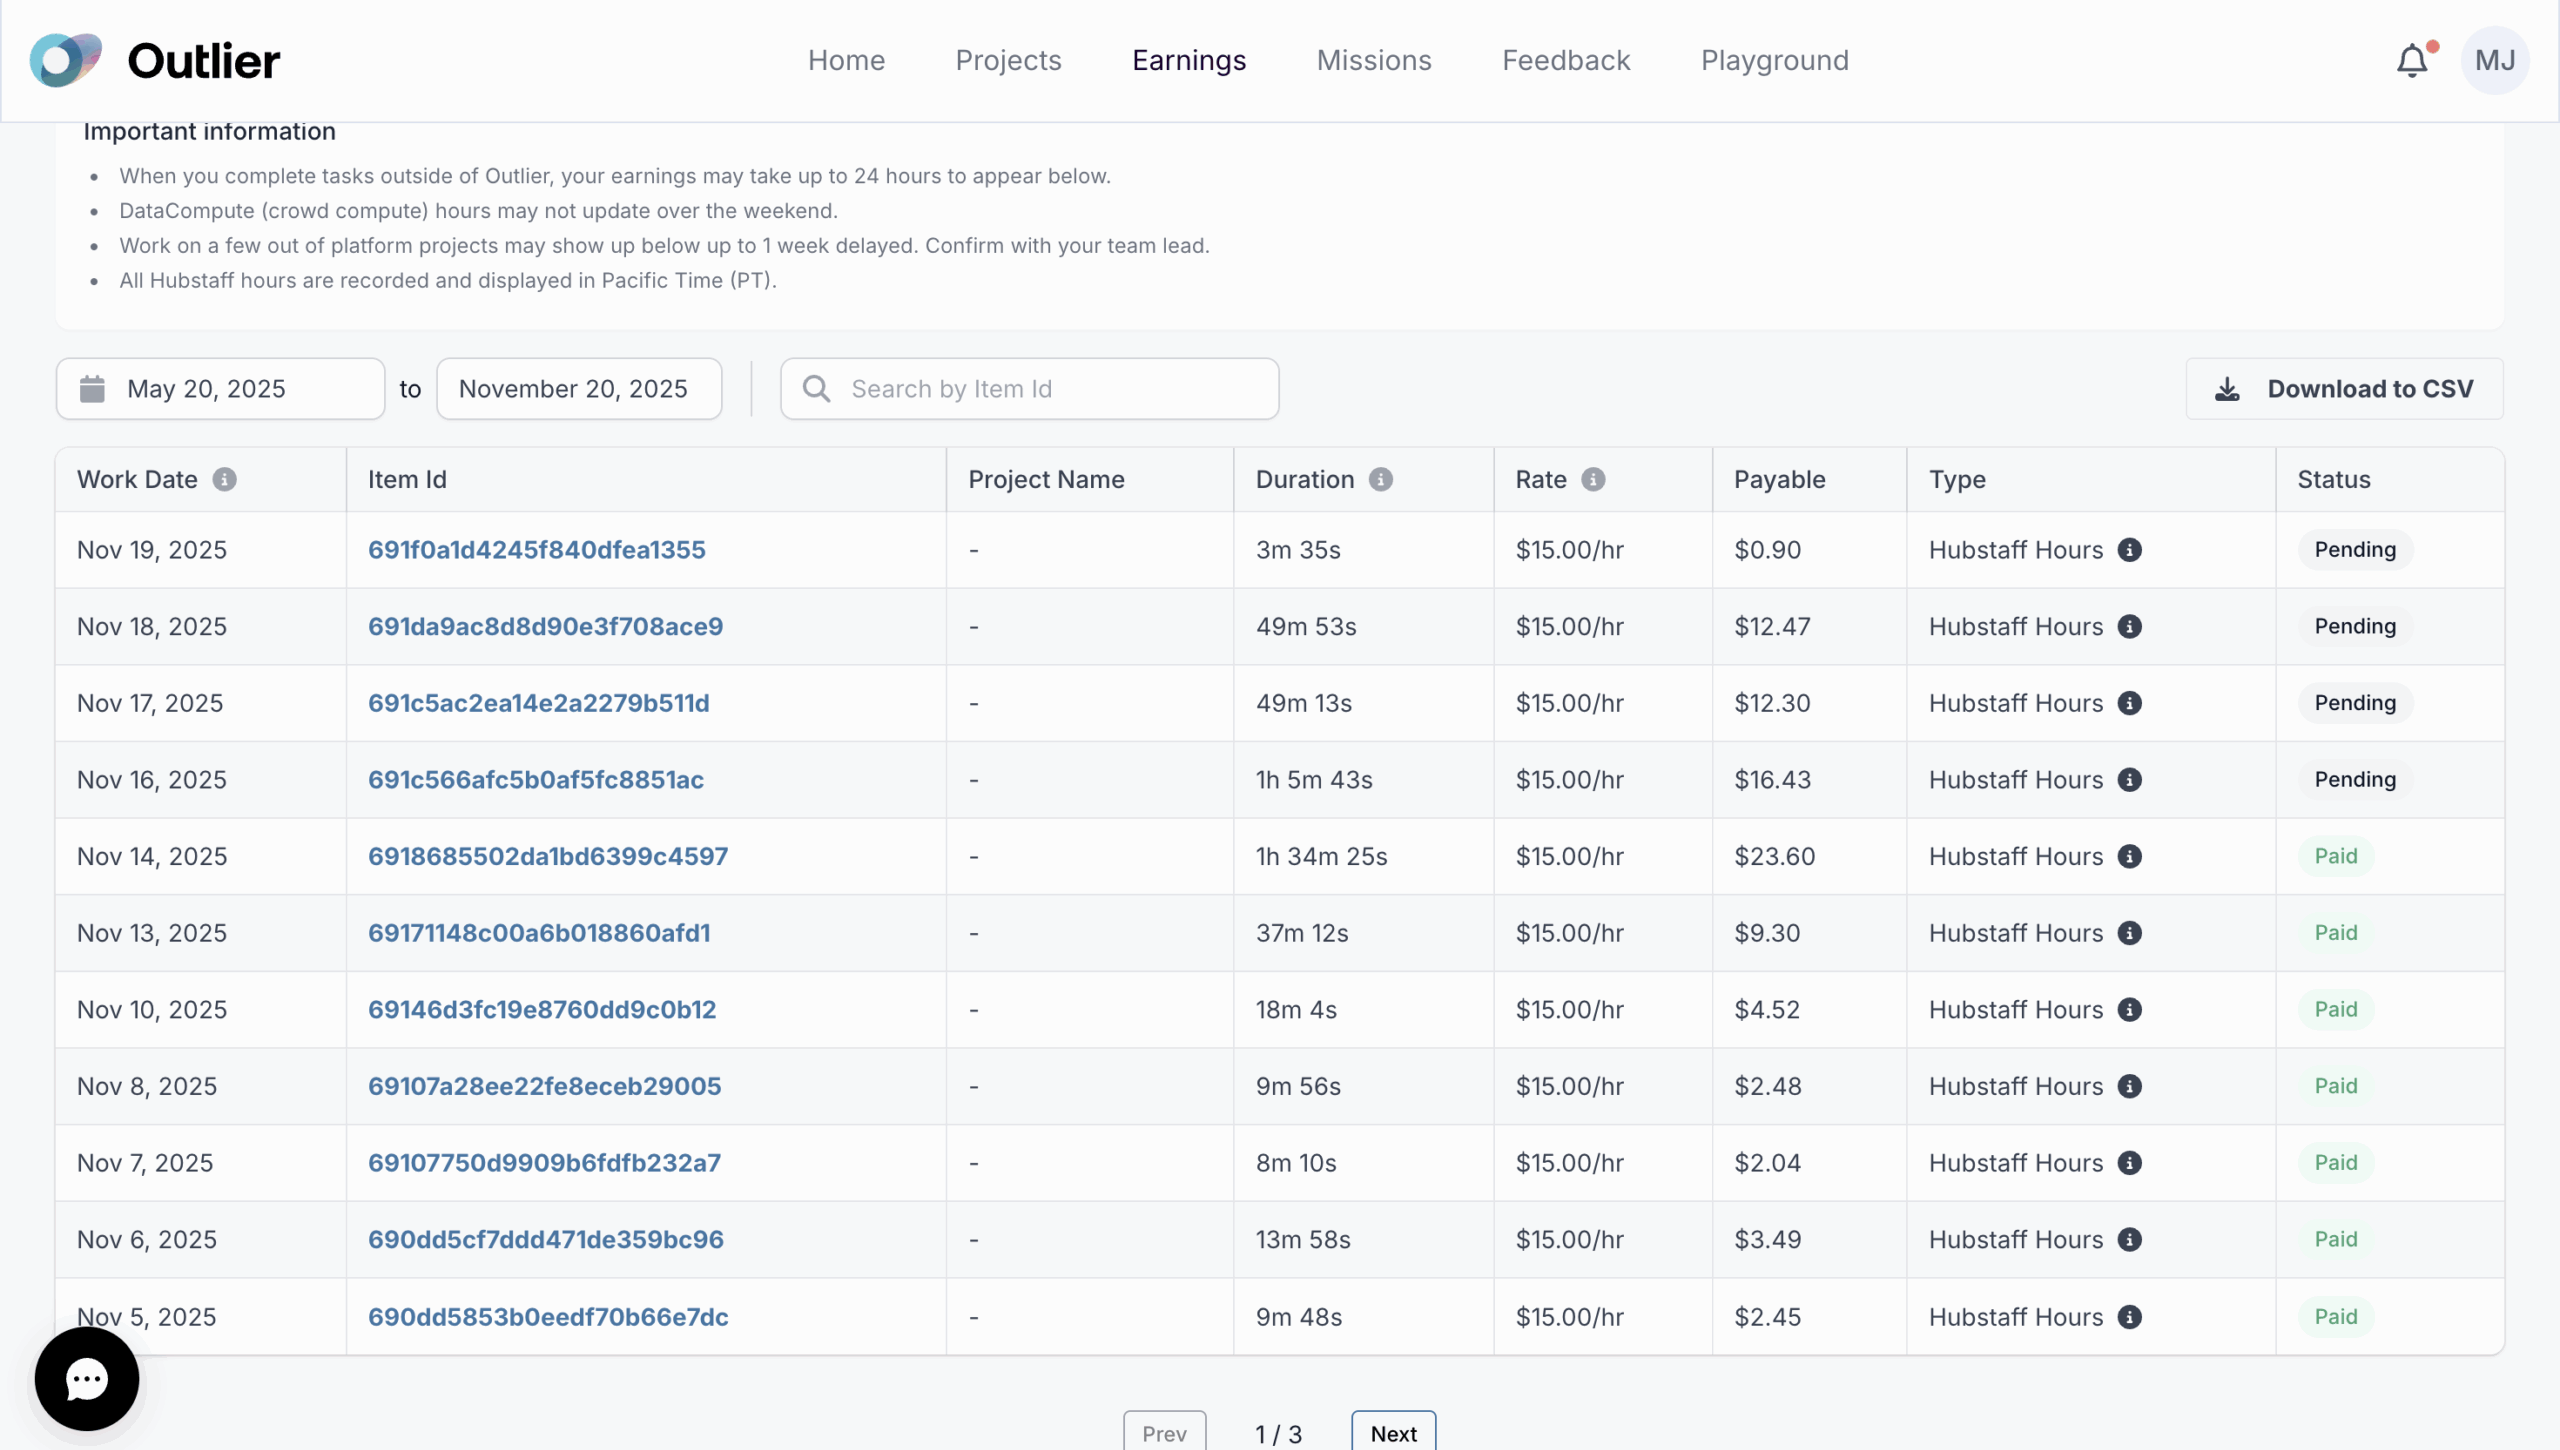Click the Duration column info icon
This screenshot has height=1450, width=2560.
(1381, 480)
